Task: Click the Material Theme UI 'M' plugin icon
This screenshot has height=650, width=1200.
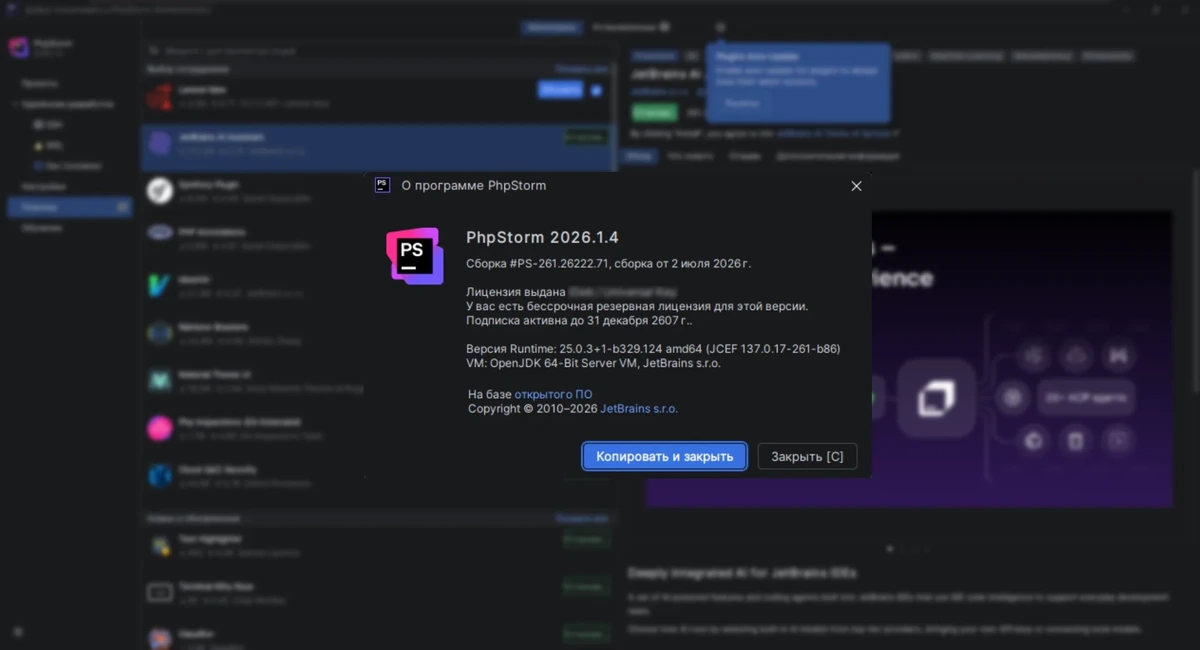Action: click(160, 380)
